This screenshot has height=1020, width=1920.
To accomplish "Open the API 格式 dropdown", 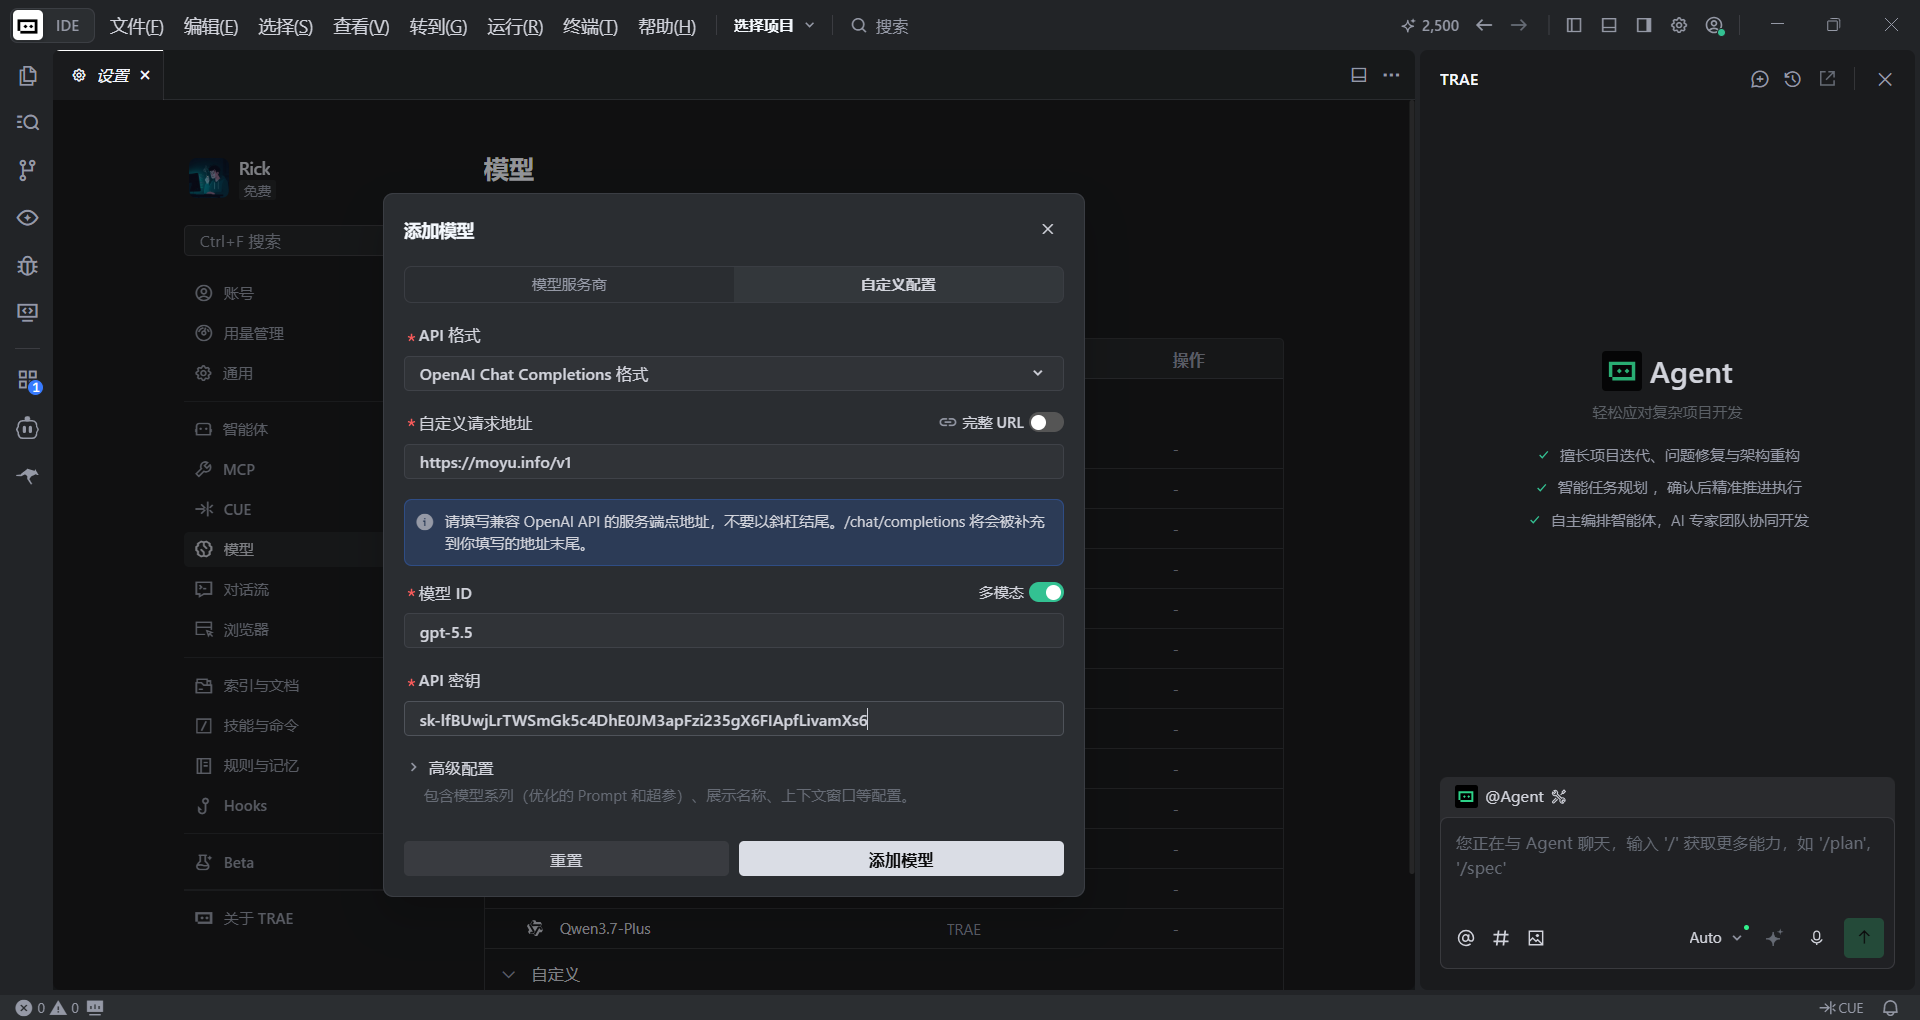I will pyautogui.click(x=733, y=374).
